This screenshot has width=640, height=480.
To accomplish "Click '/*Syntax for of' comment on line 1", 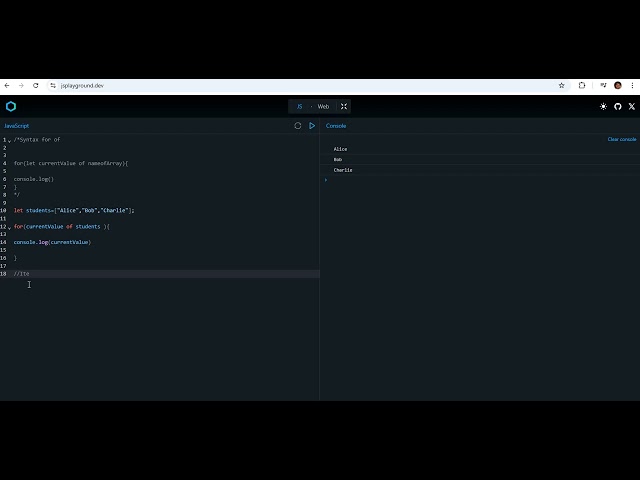I will coord(37,140).
